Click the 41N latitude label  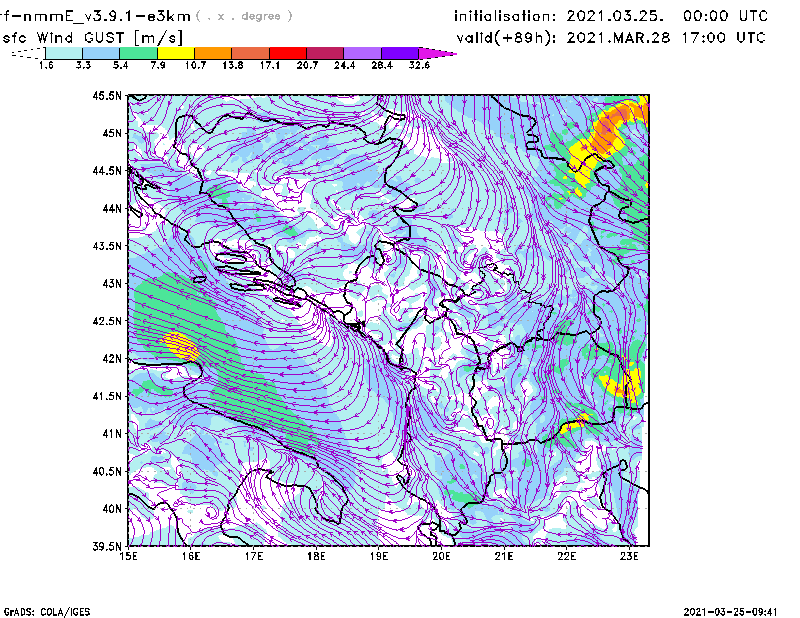click(x=112, y=434)
